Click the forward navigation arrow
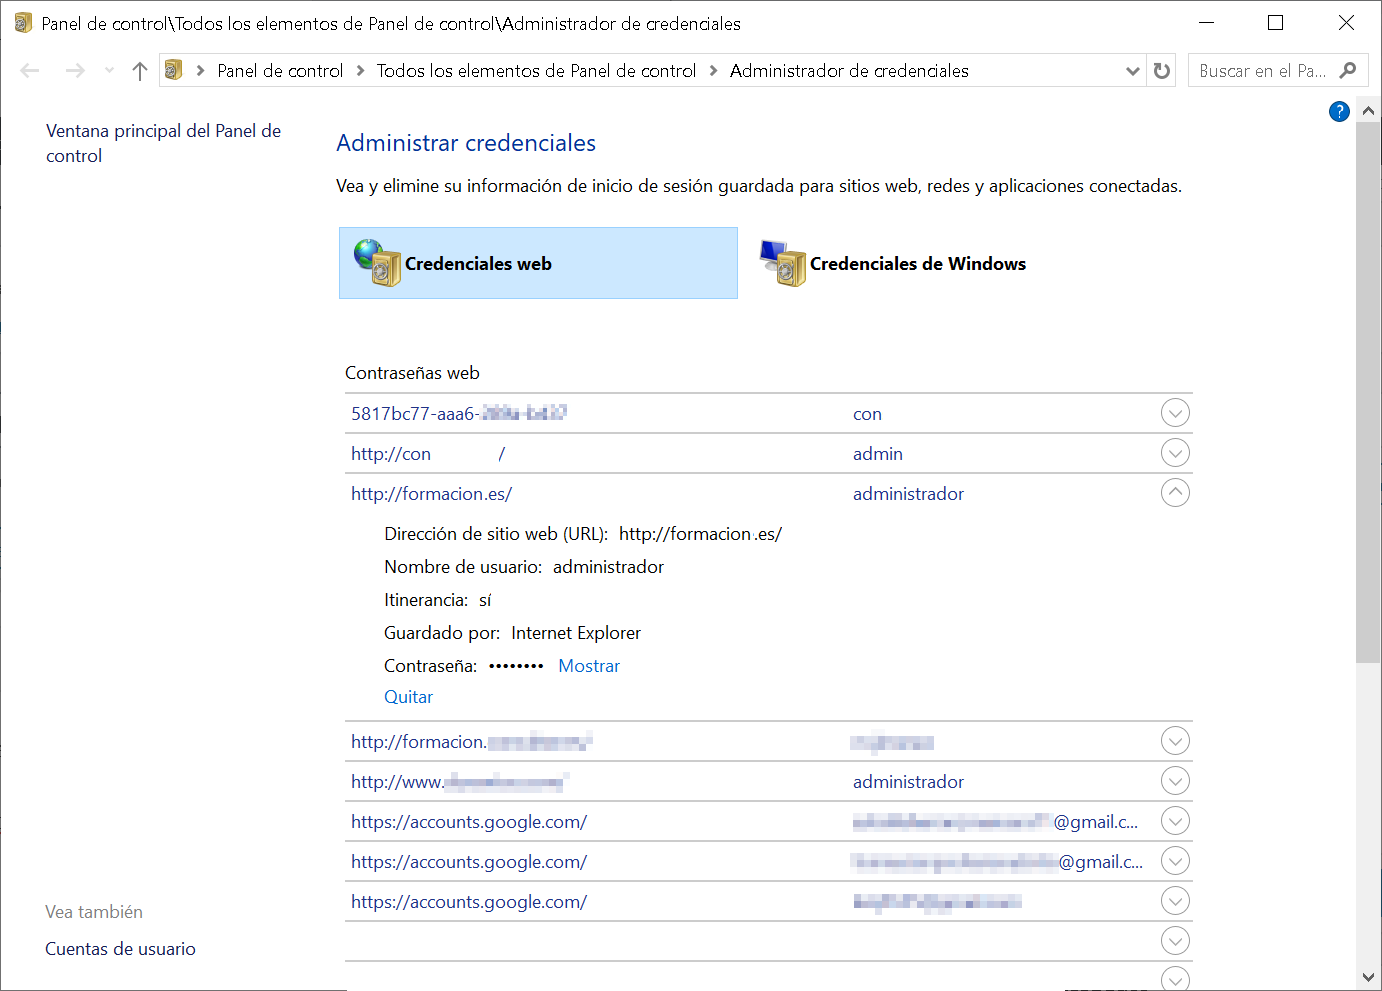Screen dimensions: 1382x991 (75, 70)
